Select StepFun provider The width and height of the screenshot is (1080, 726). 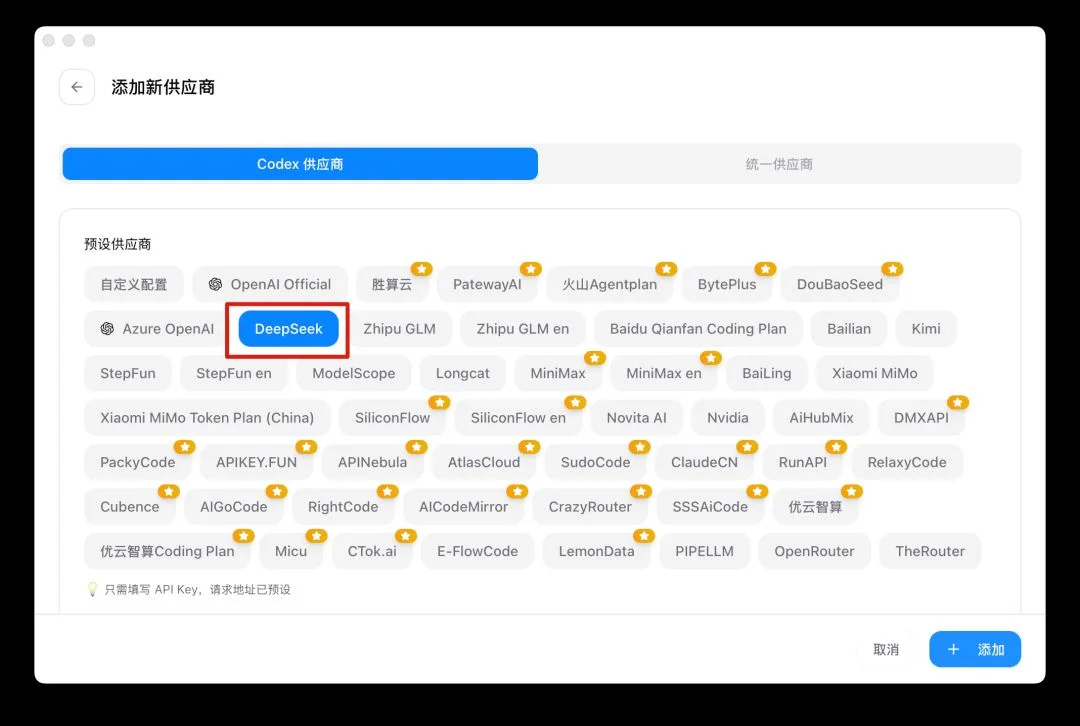coord(127,373)
